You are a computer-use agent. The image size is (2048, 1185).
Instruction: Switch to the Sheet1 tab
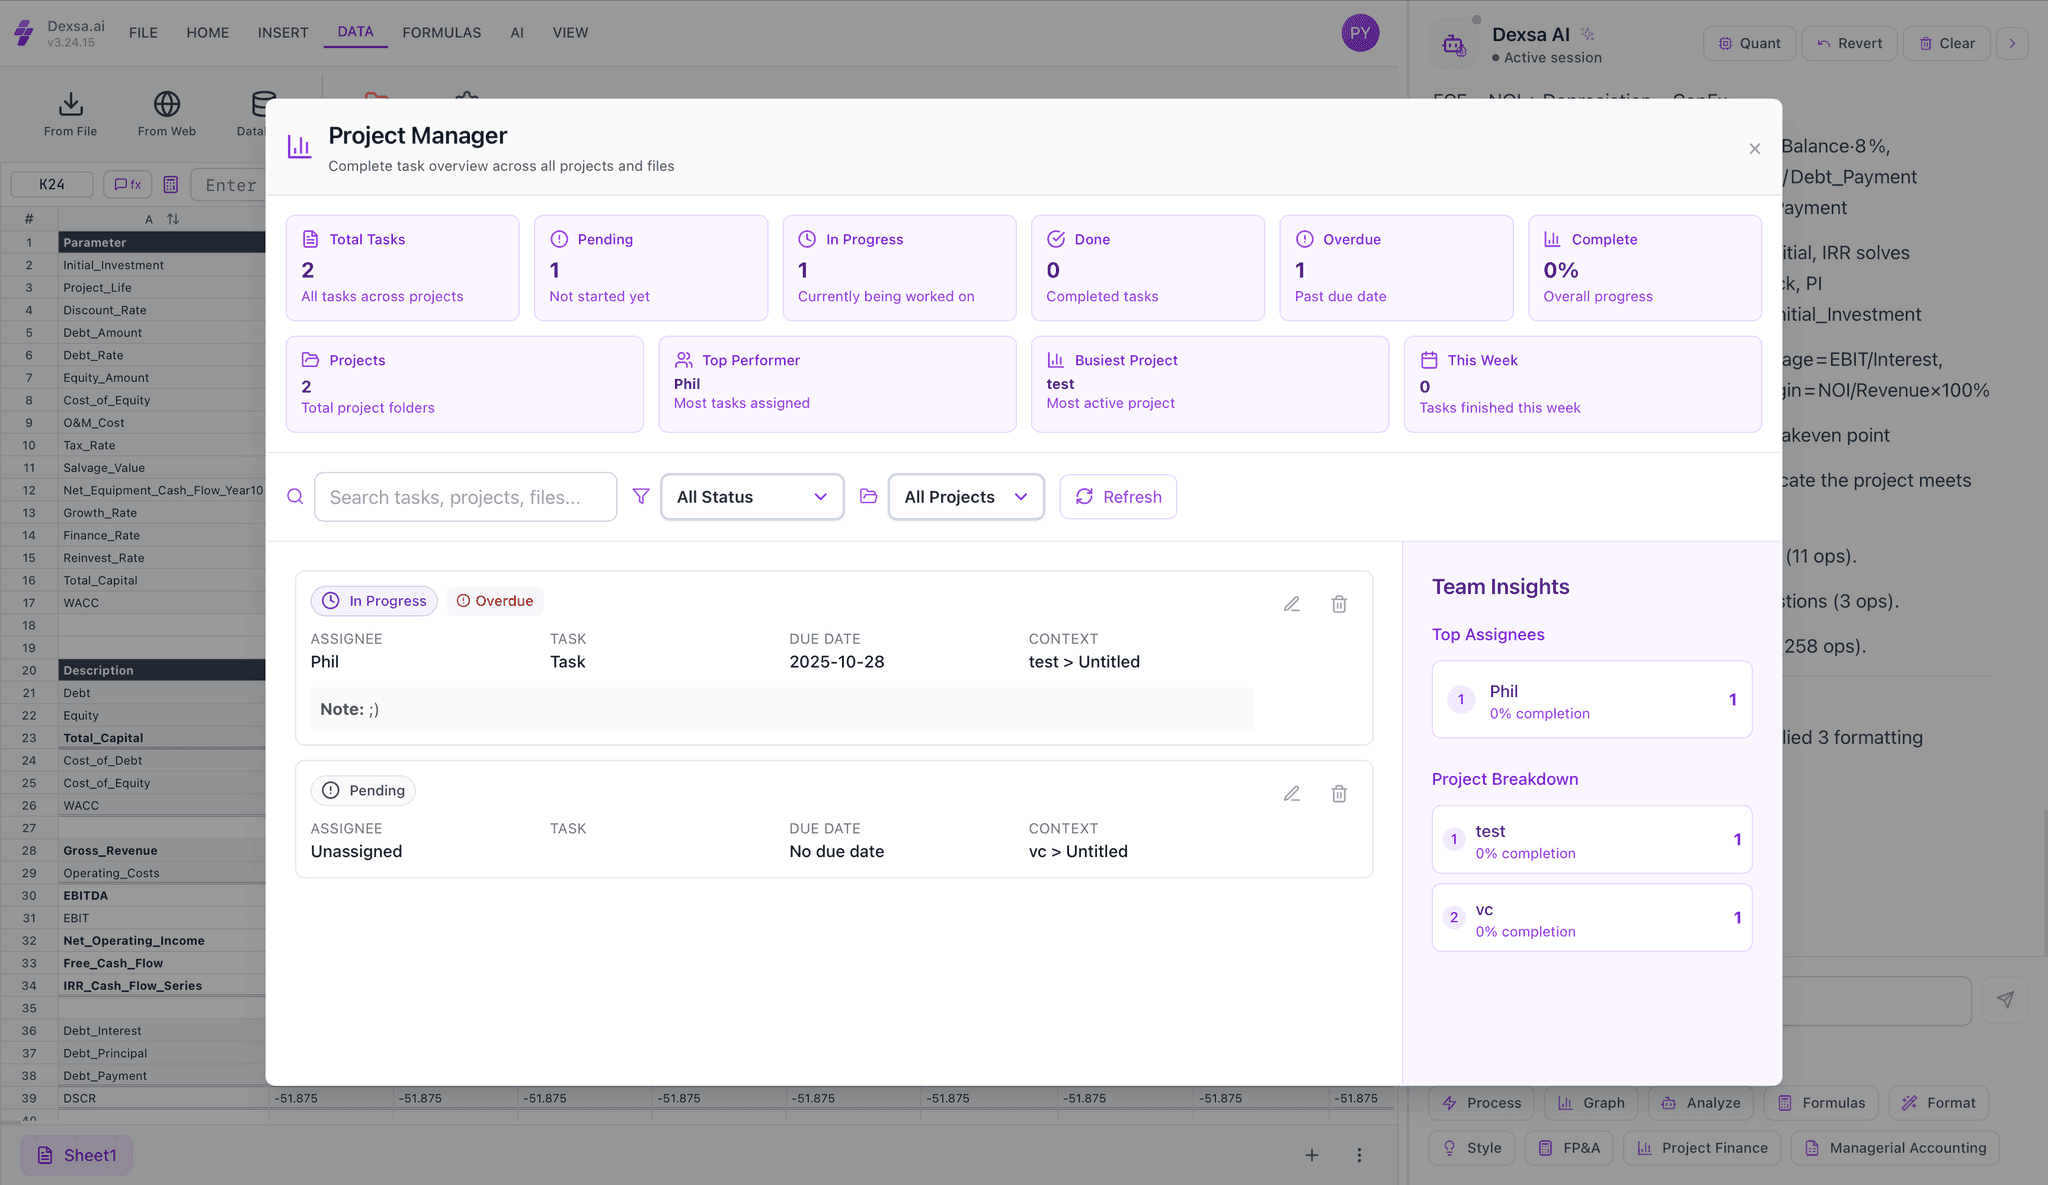tap(77, 1155)
